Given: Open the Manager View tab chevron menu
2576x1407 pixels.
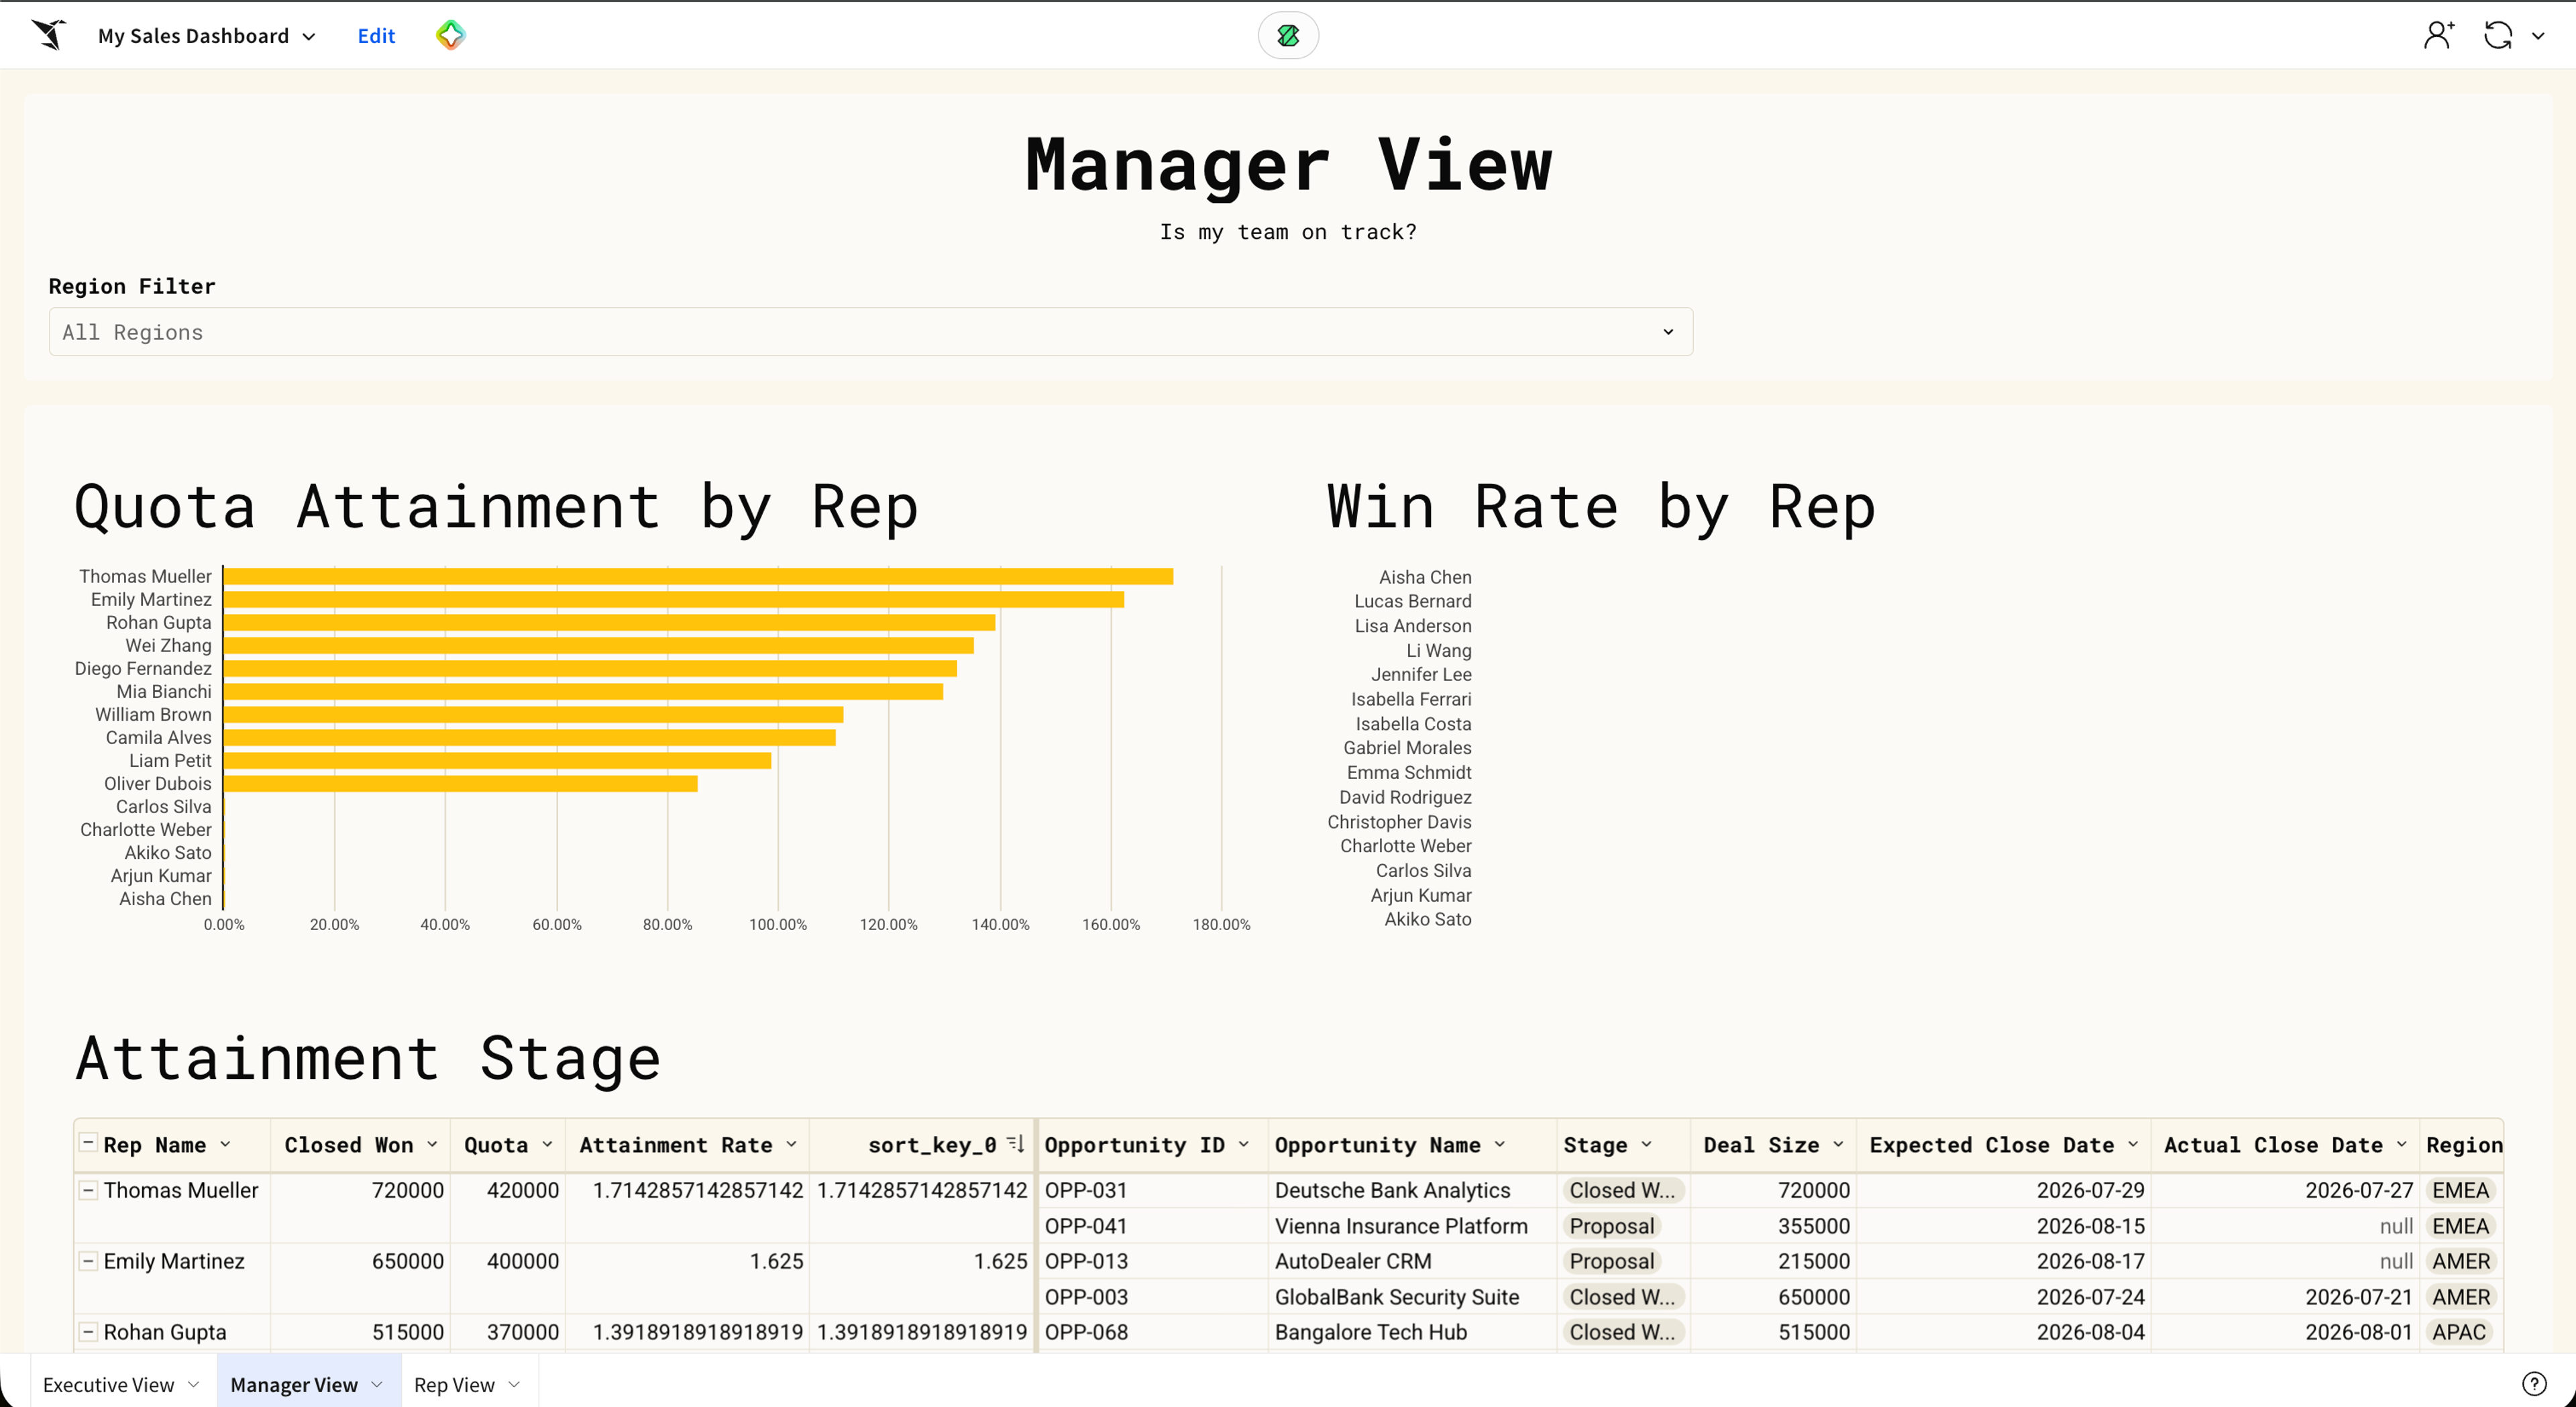Looking at the screenshot, I should [x=377, y=1384].
